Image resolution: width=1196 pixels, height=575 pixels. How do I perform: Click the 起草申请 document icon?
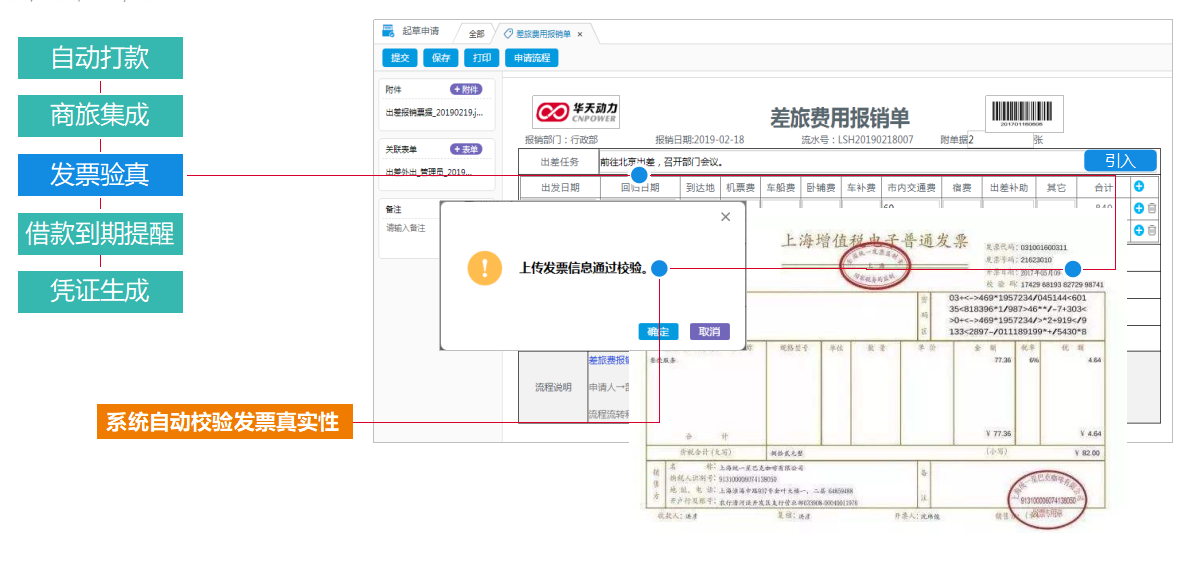pos(388,32)
